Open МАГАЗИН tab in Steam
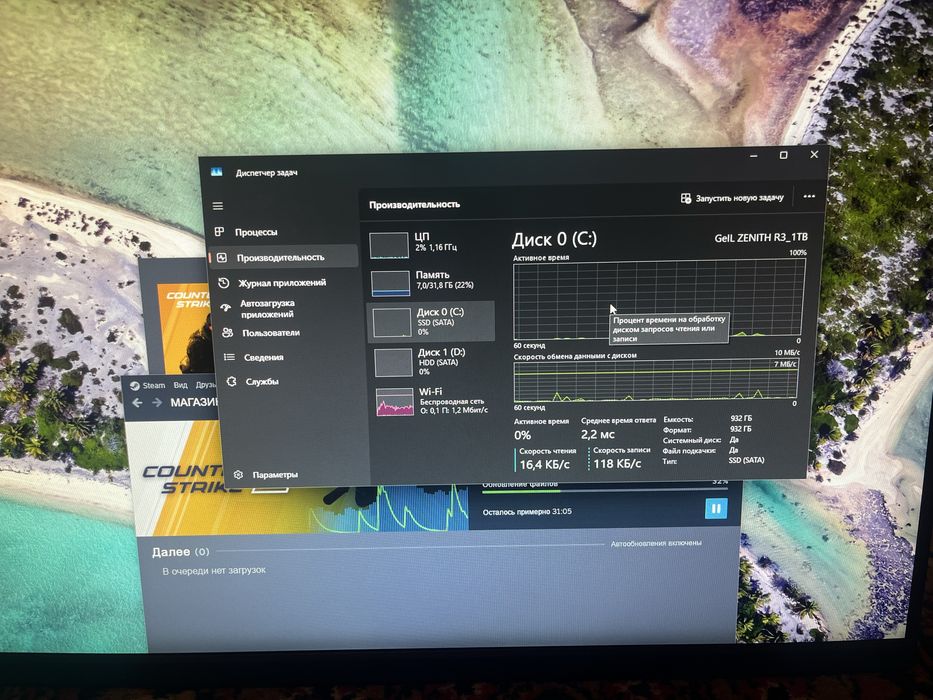Viewport: 933px width, 700px height. pyautogui.click(x=194, y=403)
